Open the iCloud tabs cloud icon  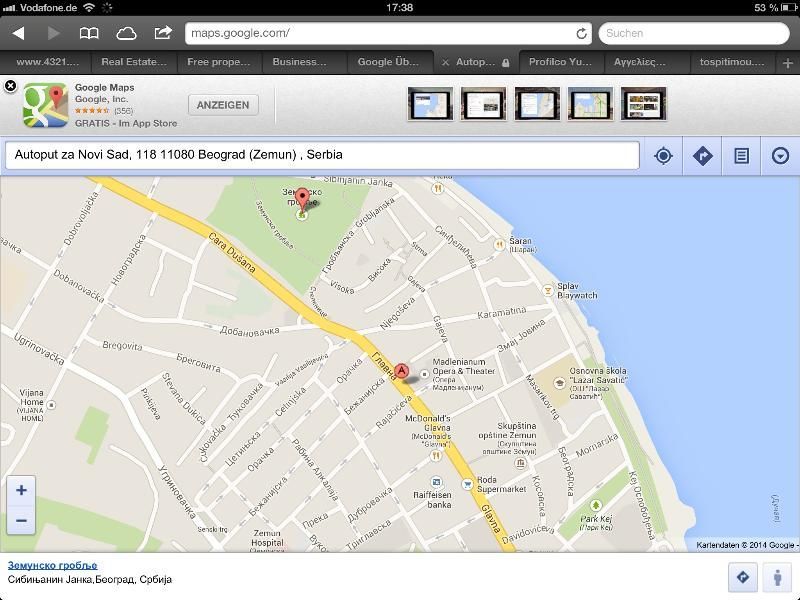(x=126, y=33)
